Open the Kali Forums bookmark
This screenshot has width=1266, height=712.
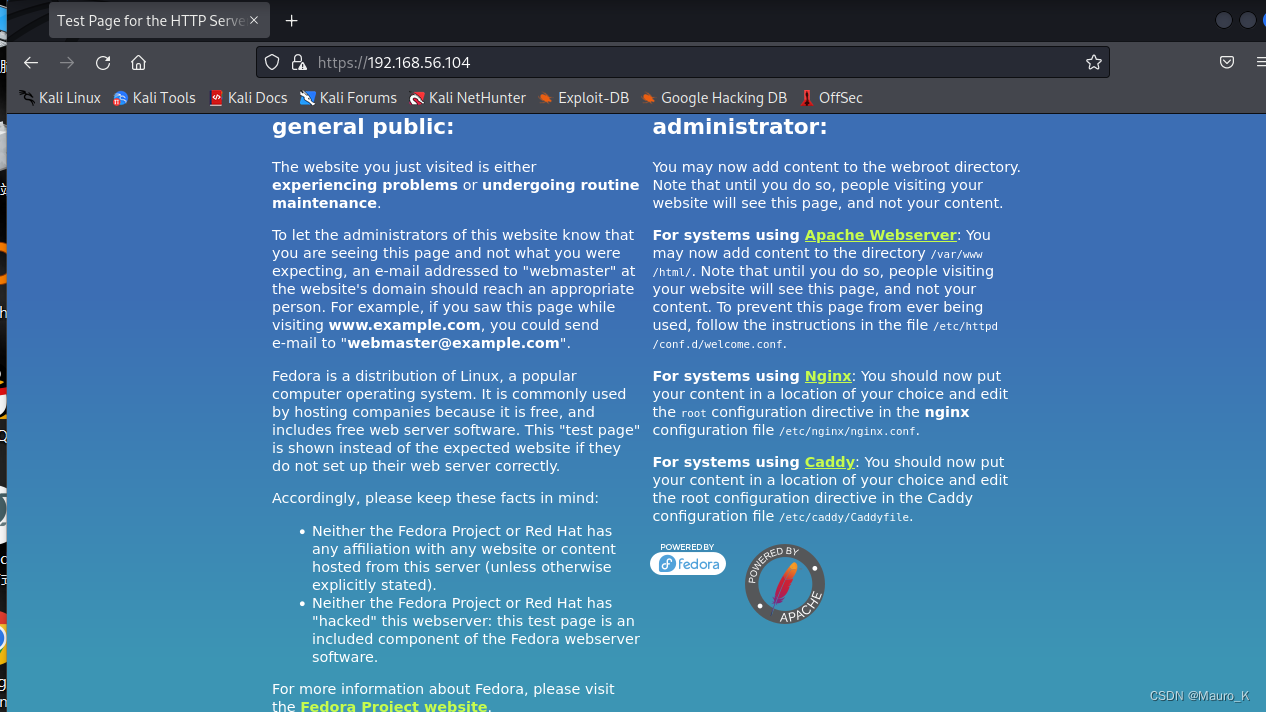pyautogui.click(x=349, y=98)
